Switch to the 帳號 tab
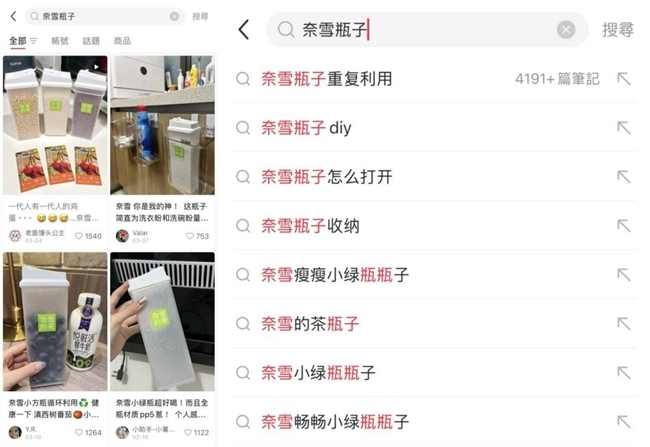Viewport: 650px width, 447px height. 60,41
